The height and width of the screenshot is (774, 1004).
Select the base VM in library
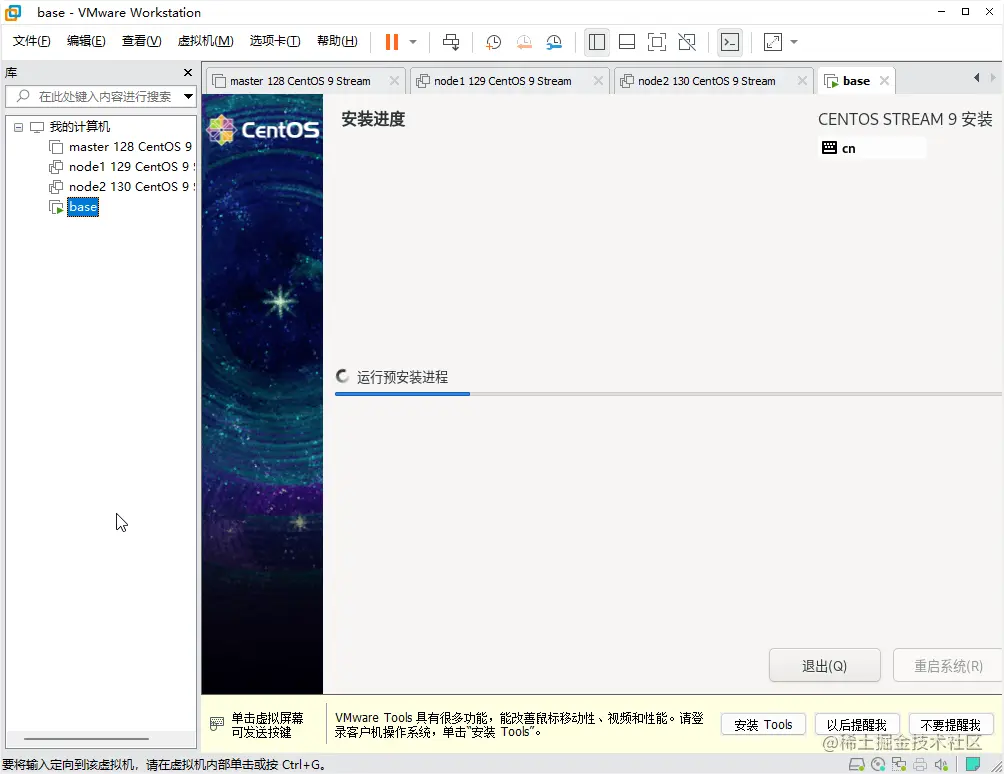pos(83,207)
